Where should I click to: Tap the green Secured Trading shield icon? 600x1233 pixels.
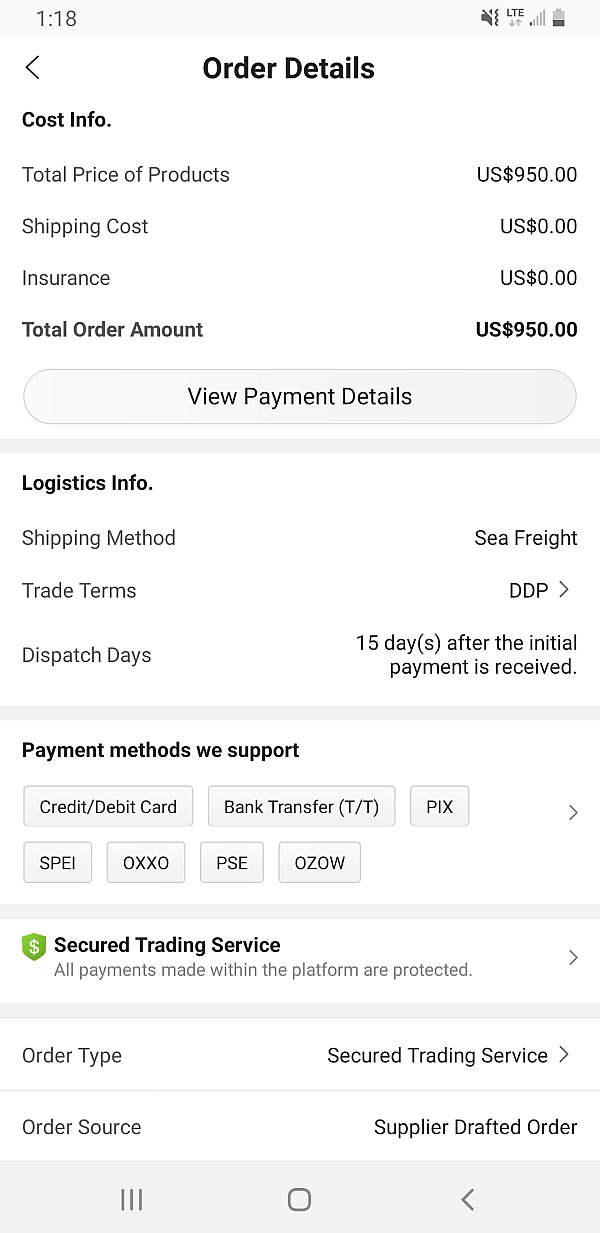point(34,946)
